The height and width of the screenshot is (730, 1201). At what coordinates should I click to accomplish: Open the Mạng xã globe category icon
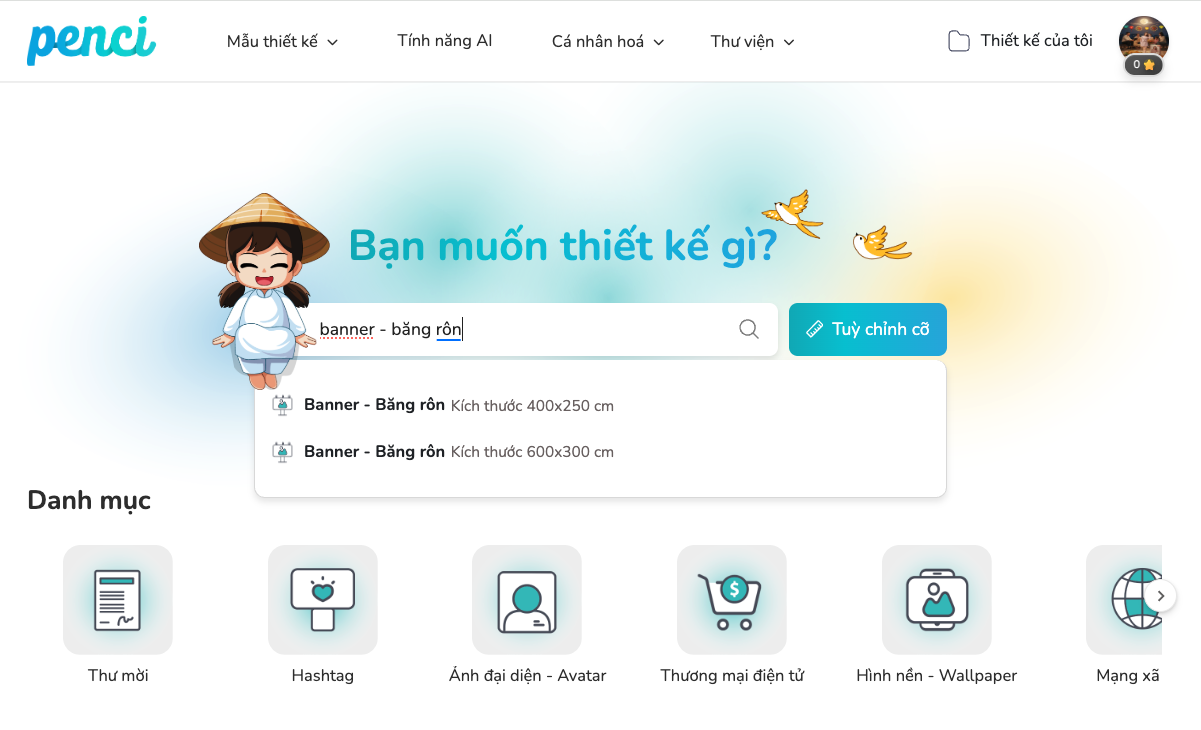click(1125, 600)
